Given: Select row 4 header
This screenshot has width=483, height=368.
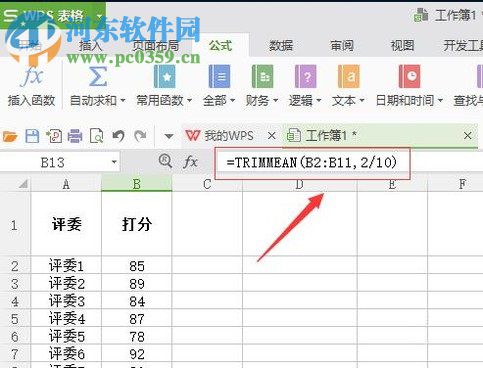Looking at the screenshot, I should click(15, 301).
